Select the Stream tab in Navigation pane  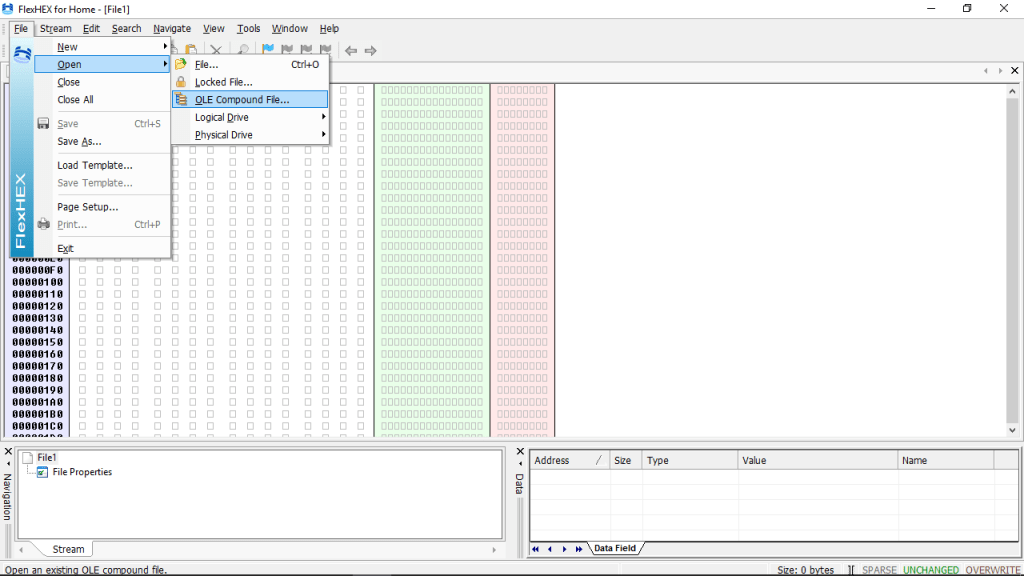68,549
